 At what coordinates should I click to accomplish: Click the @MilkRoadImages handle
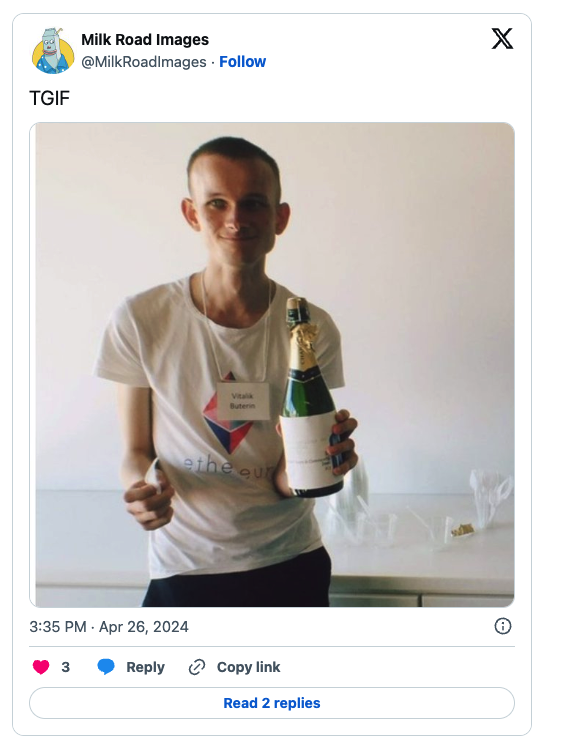point(144,62)
